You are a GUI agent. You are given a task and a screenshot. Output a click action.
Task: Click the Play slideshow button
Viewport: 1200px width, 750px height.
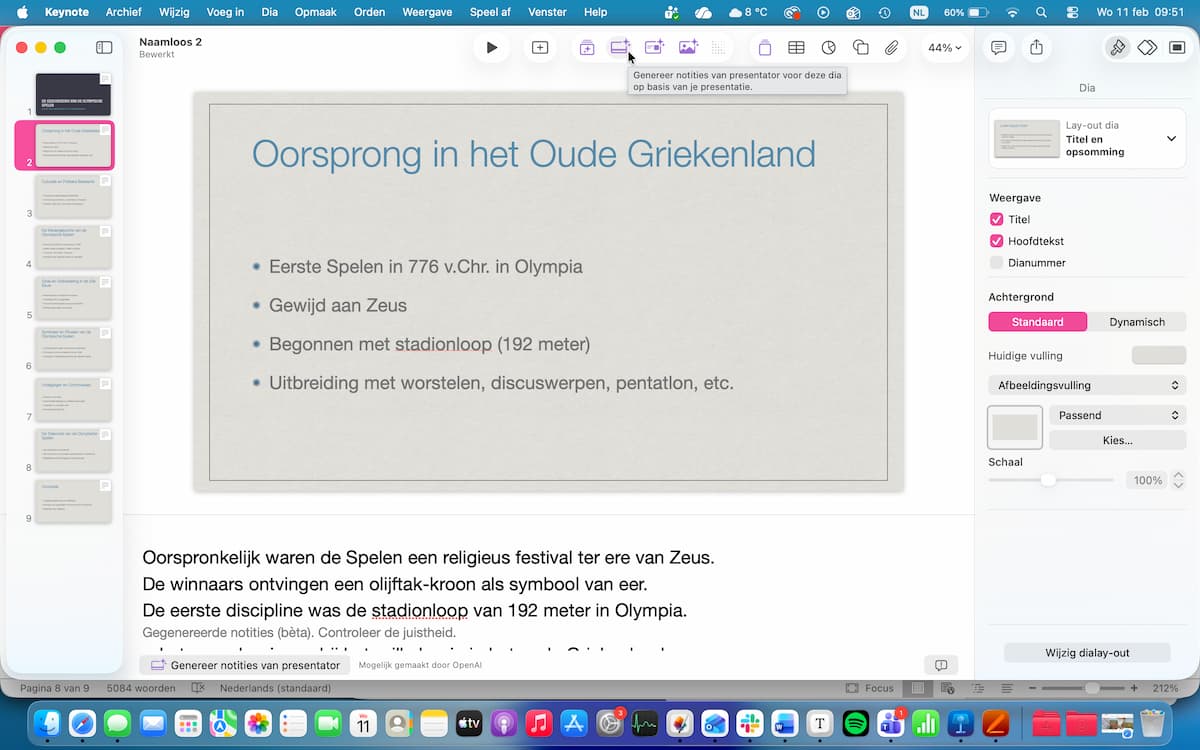[x=491, y=48]
